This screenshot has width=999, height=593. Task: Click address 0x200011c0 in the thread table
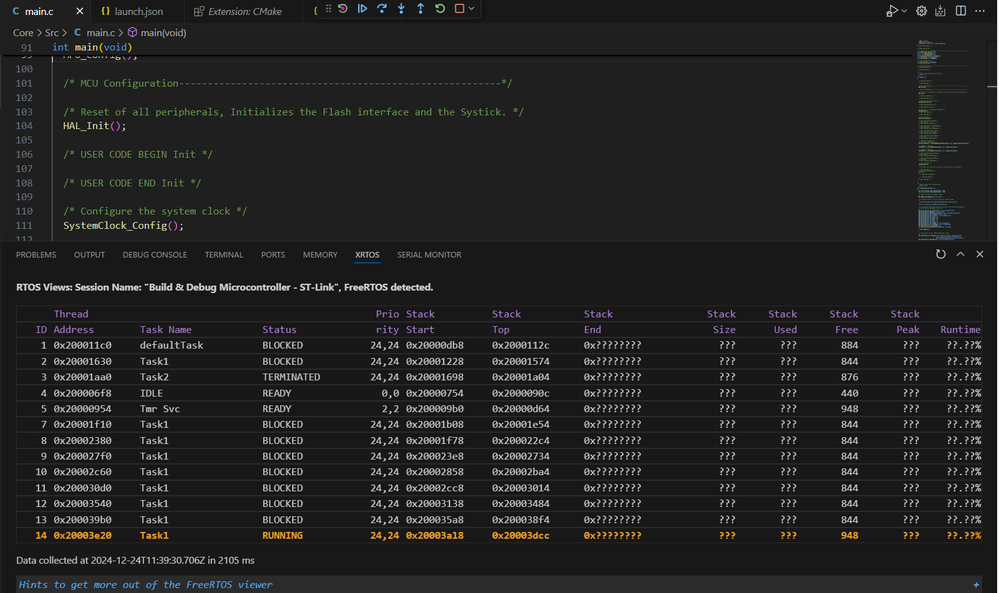(82, 345)
